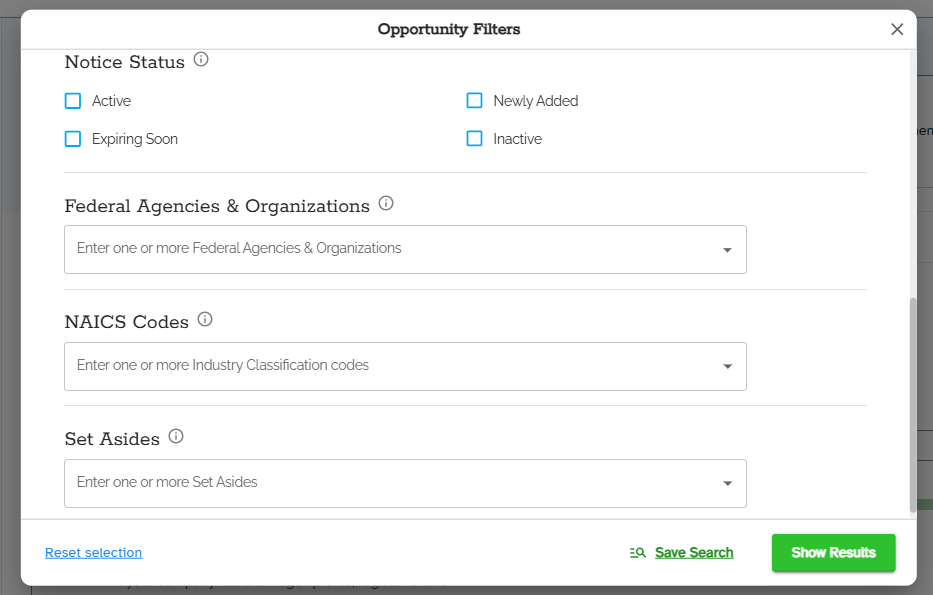Open the Notice Status info icon
The width and height of the screenshot is (933, 595).
[201, 60]
